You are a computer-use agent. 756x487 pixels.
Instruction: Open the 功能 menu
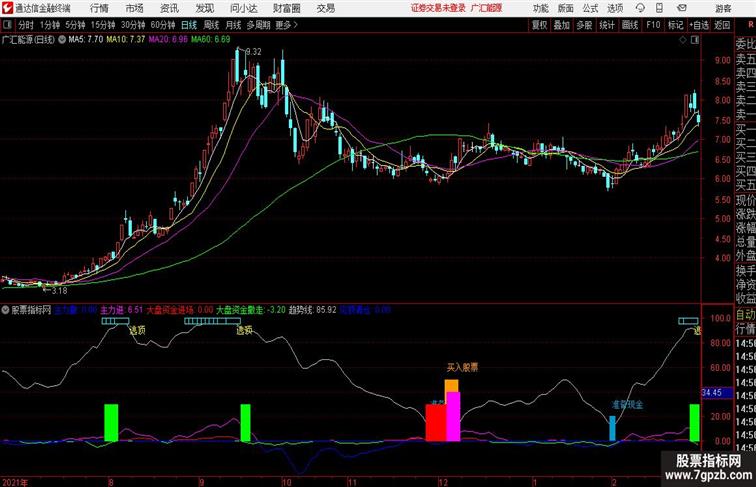[541, 8]
